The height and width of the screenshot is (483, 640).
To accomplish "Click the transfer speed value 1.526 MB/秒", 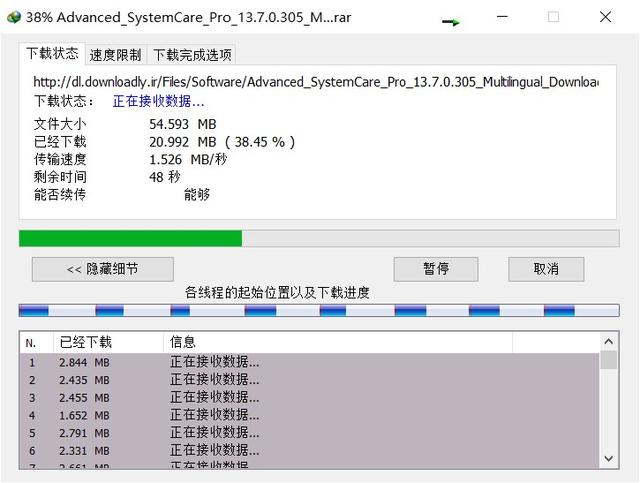I will [188, 159].
